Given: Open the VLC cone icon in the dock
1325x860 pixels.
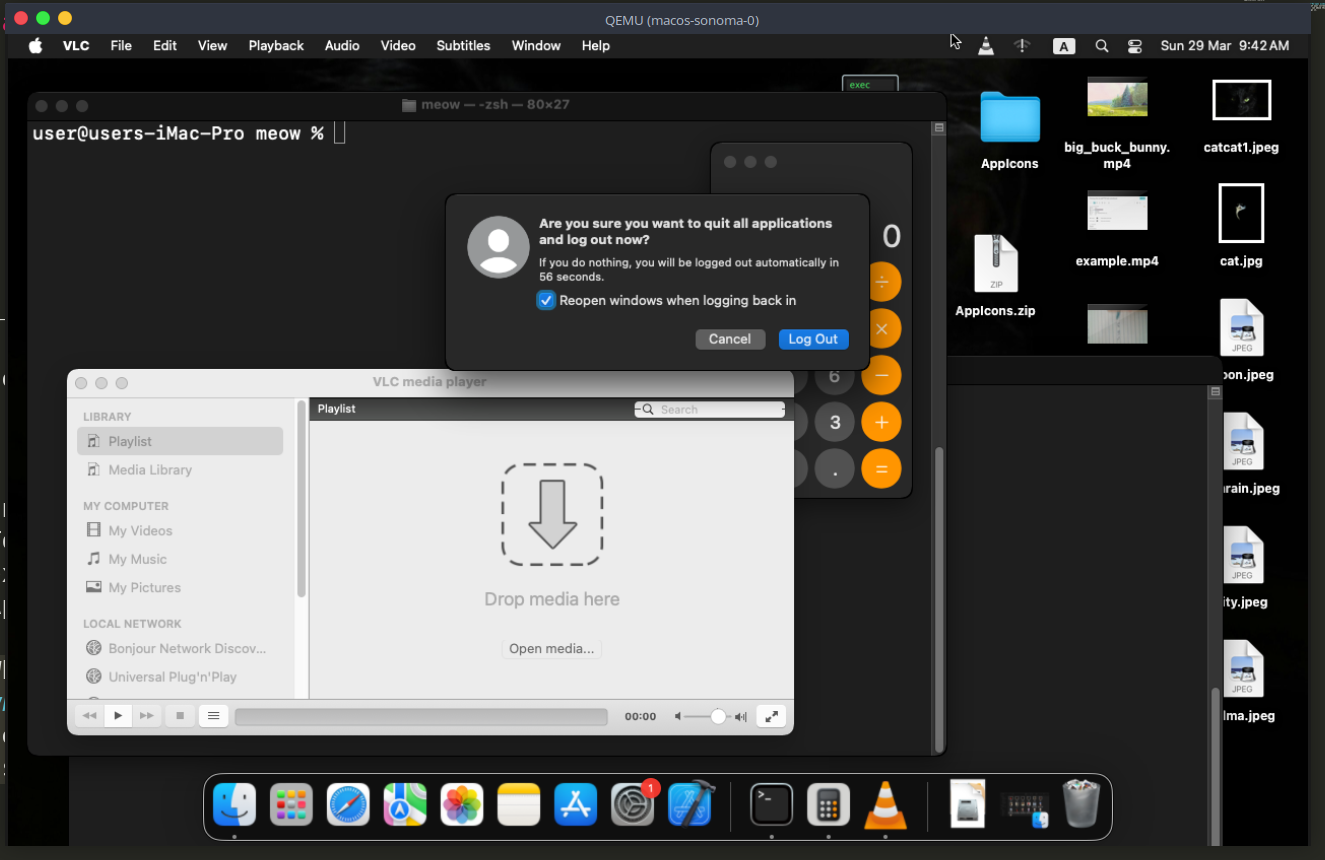Looking at the screenshot, I should tap(884, 805).
